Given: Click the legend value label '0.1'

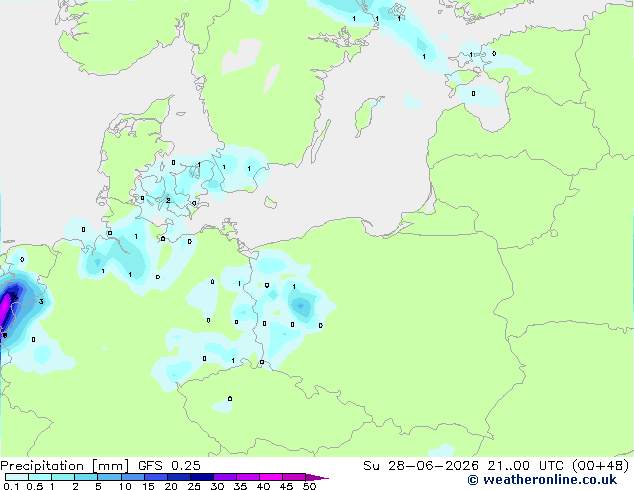Looking at the screenshot, I should click(11, 486).
